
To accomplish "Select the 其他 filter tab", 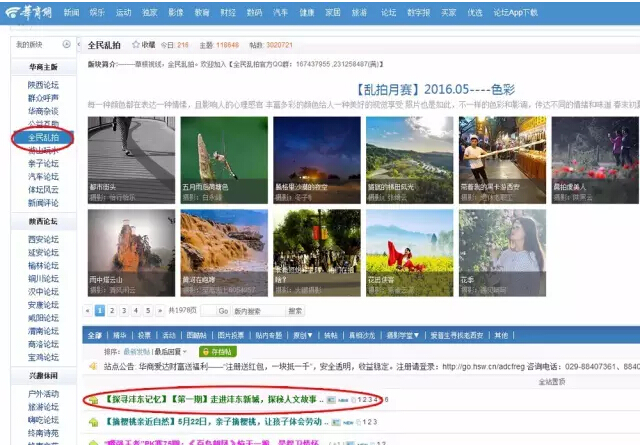I will coord(501,335).
